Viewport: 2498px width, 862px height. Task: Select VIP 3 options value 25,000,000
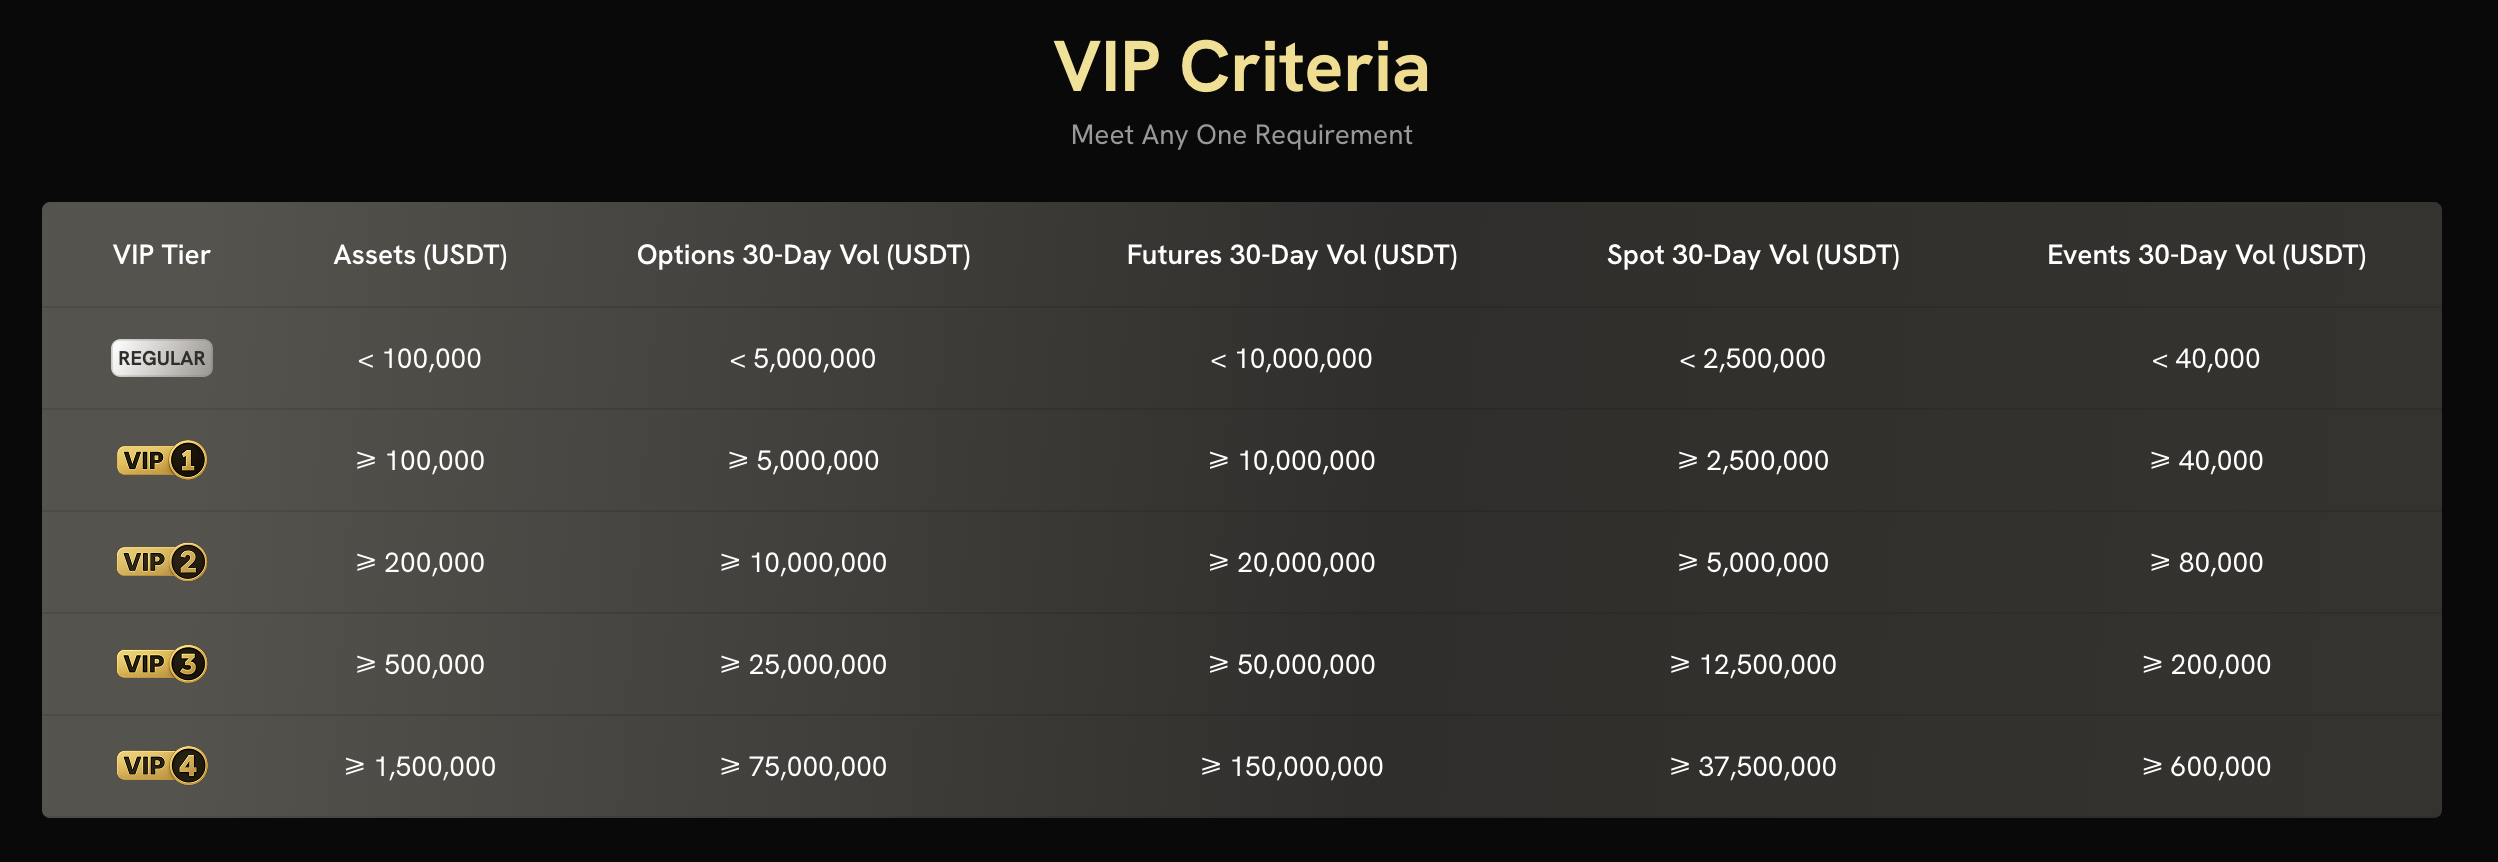click(803, 664)
